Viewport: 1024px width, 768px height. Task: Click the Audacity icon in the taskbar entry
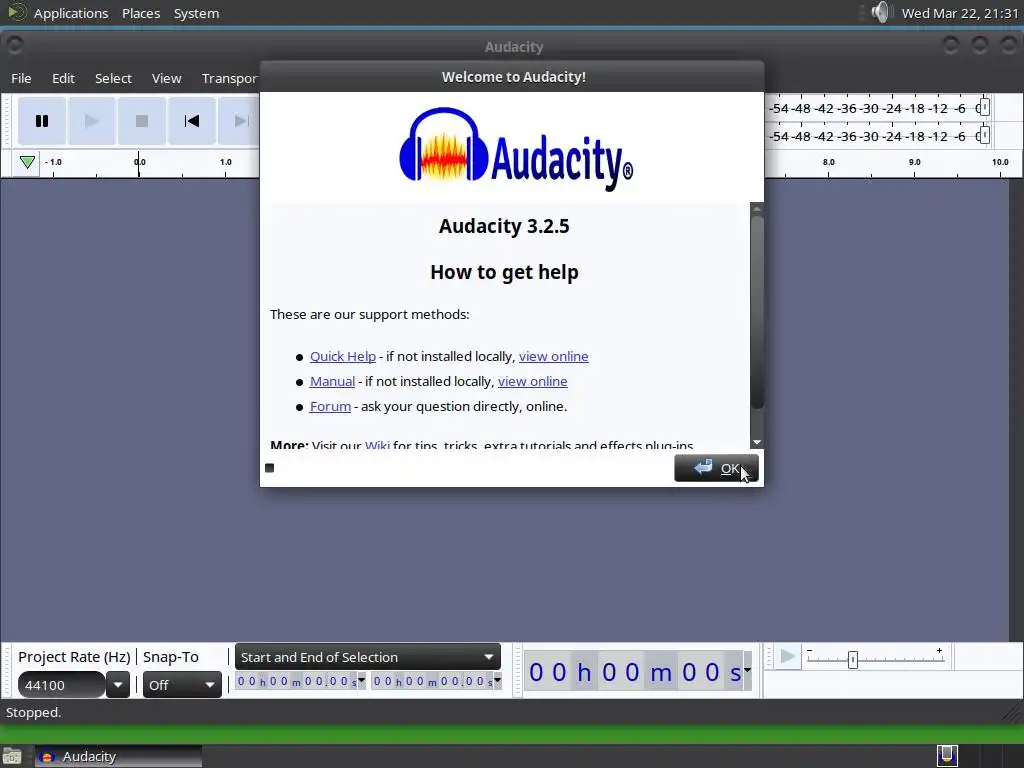tap(47, 757)
